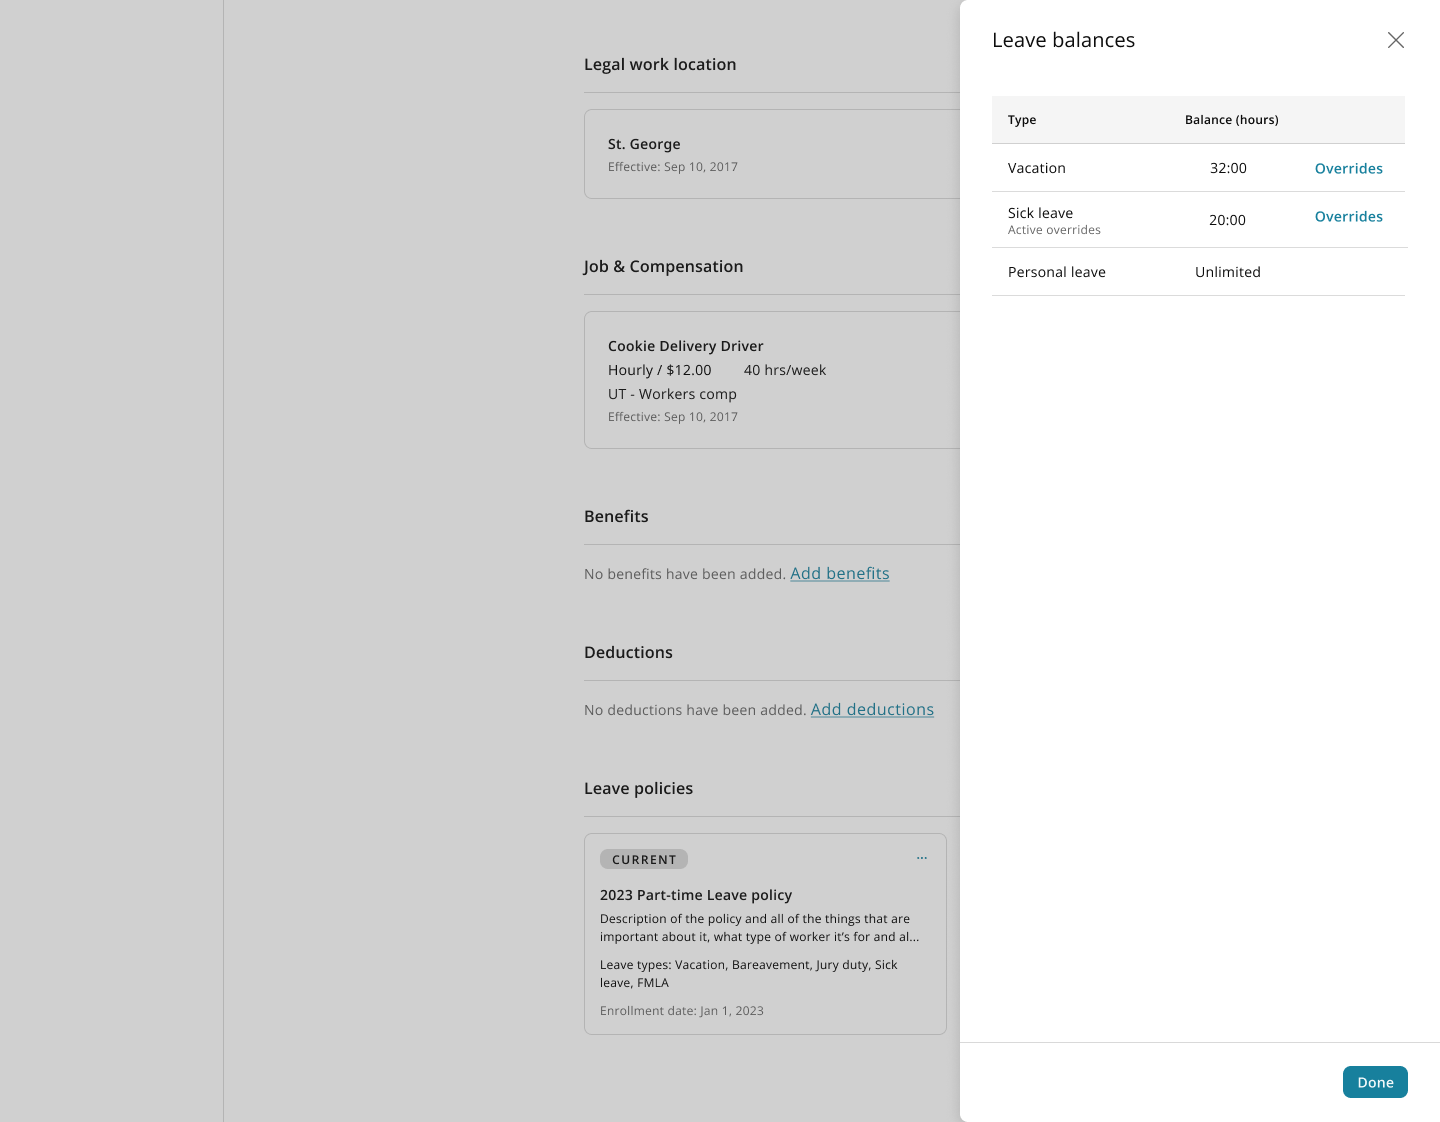1440x1122 pixels.
Task: Open the St. George work location card
Action: click(772, 154)
